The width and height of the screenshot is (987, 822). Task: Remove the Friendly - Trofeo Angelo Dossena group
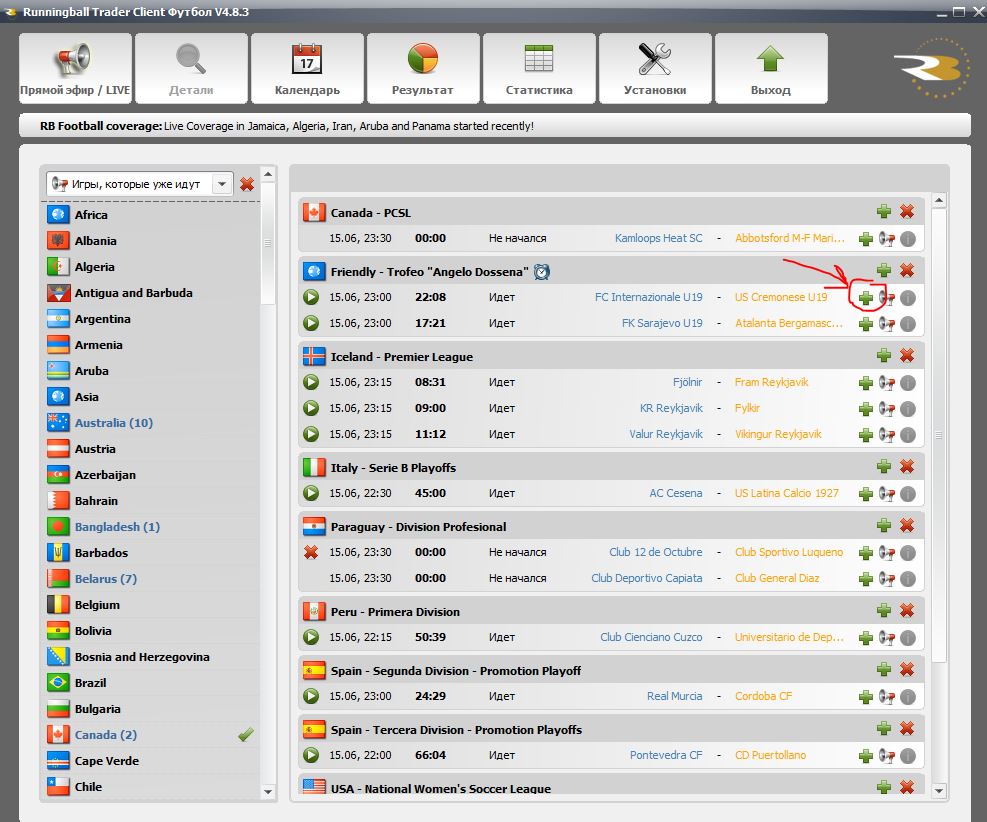(x=907, y=271)
